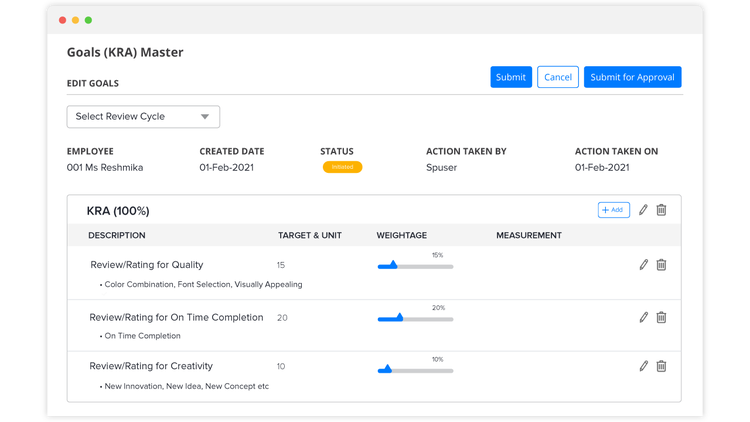The height and width of the screenshot is (422, 750).
Task: Edit the Review/Rating for Quality row
Action: click(x=644, y=265)
